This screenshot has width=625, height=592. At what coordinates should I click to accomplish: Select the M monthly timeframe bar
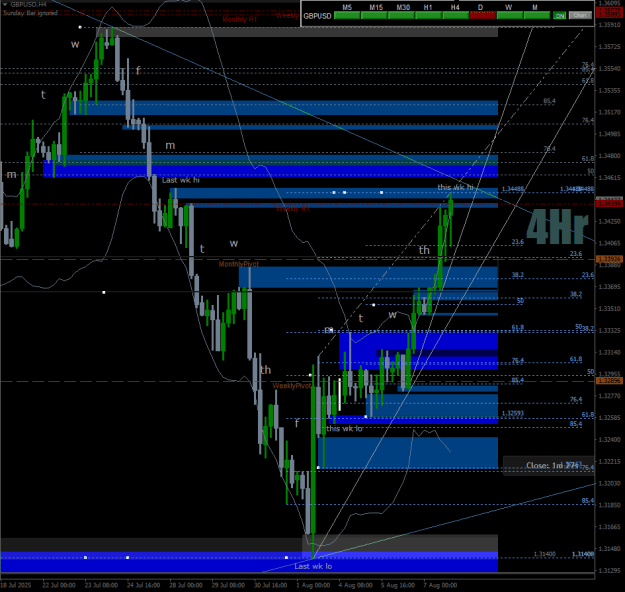click(537, 16)
